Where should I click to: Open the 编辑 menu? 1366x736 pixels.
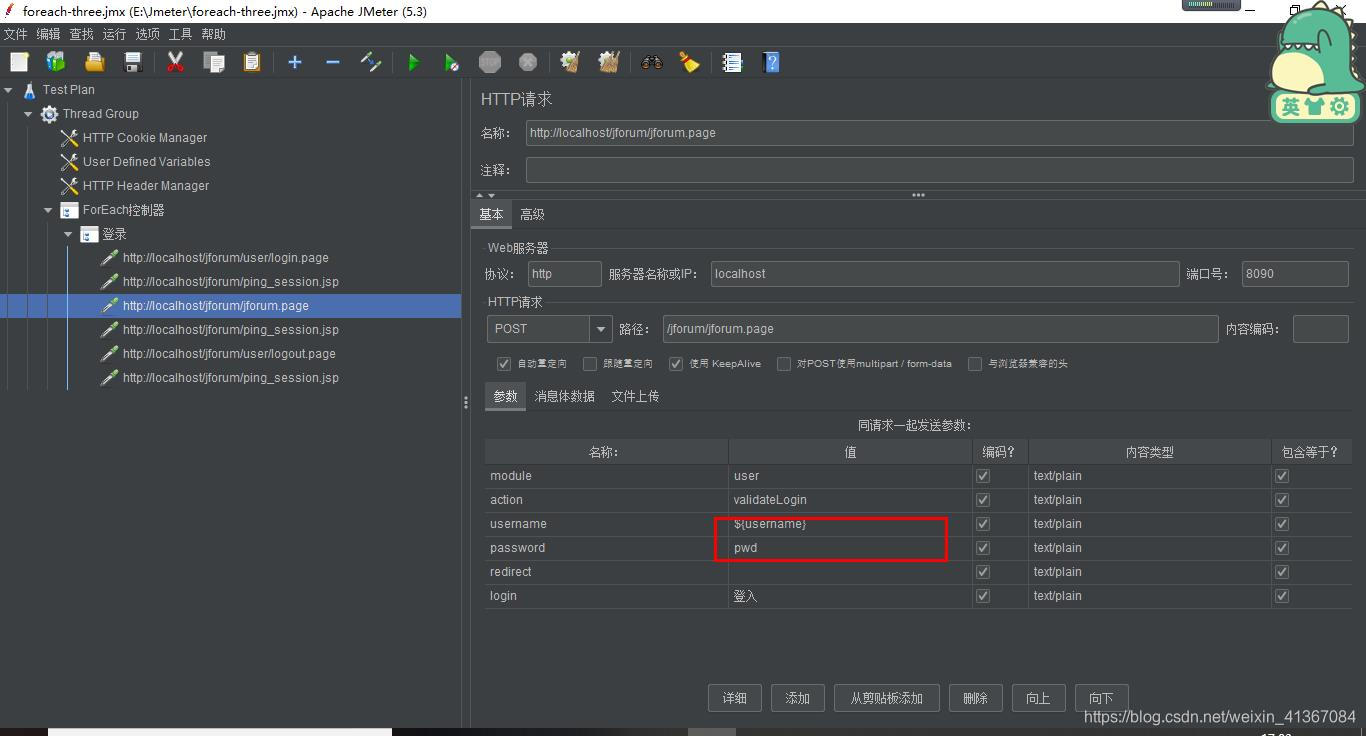[48, 34]
